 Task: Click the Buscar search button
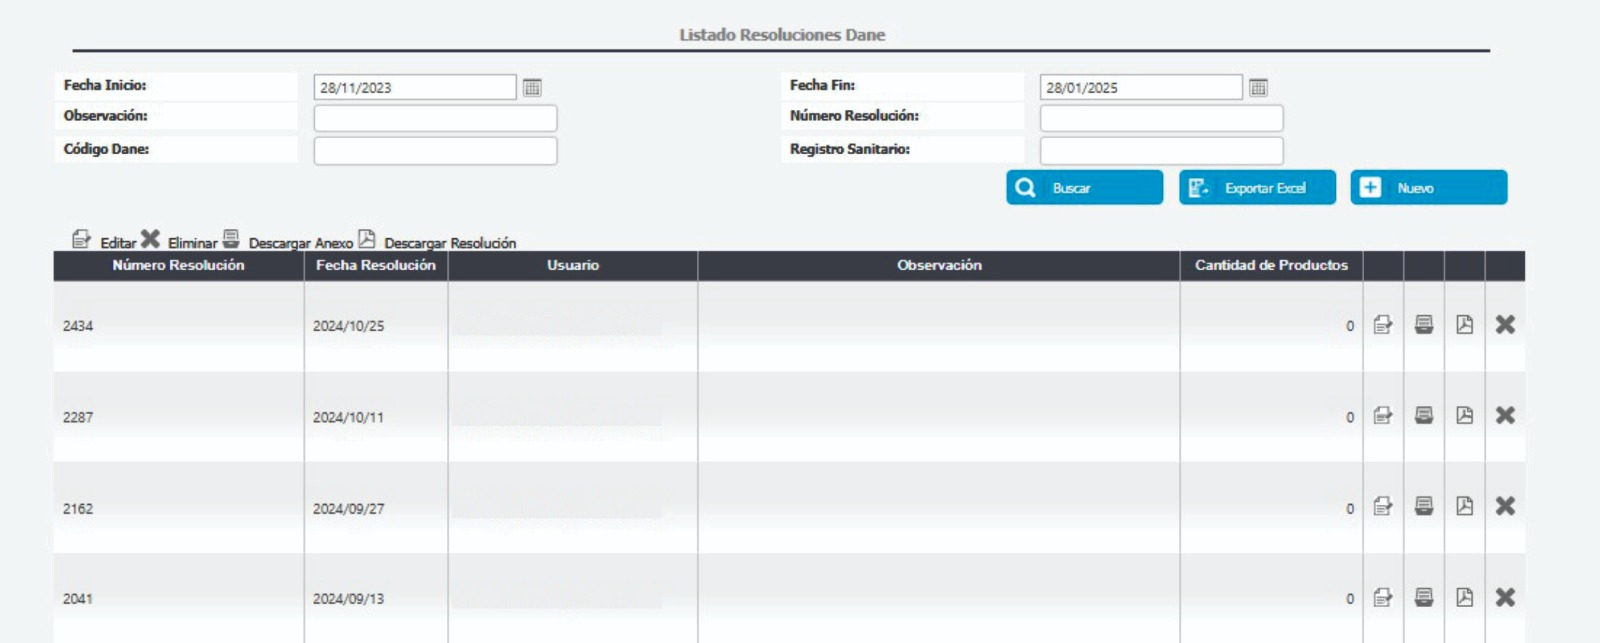pos(1084,188)
